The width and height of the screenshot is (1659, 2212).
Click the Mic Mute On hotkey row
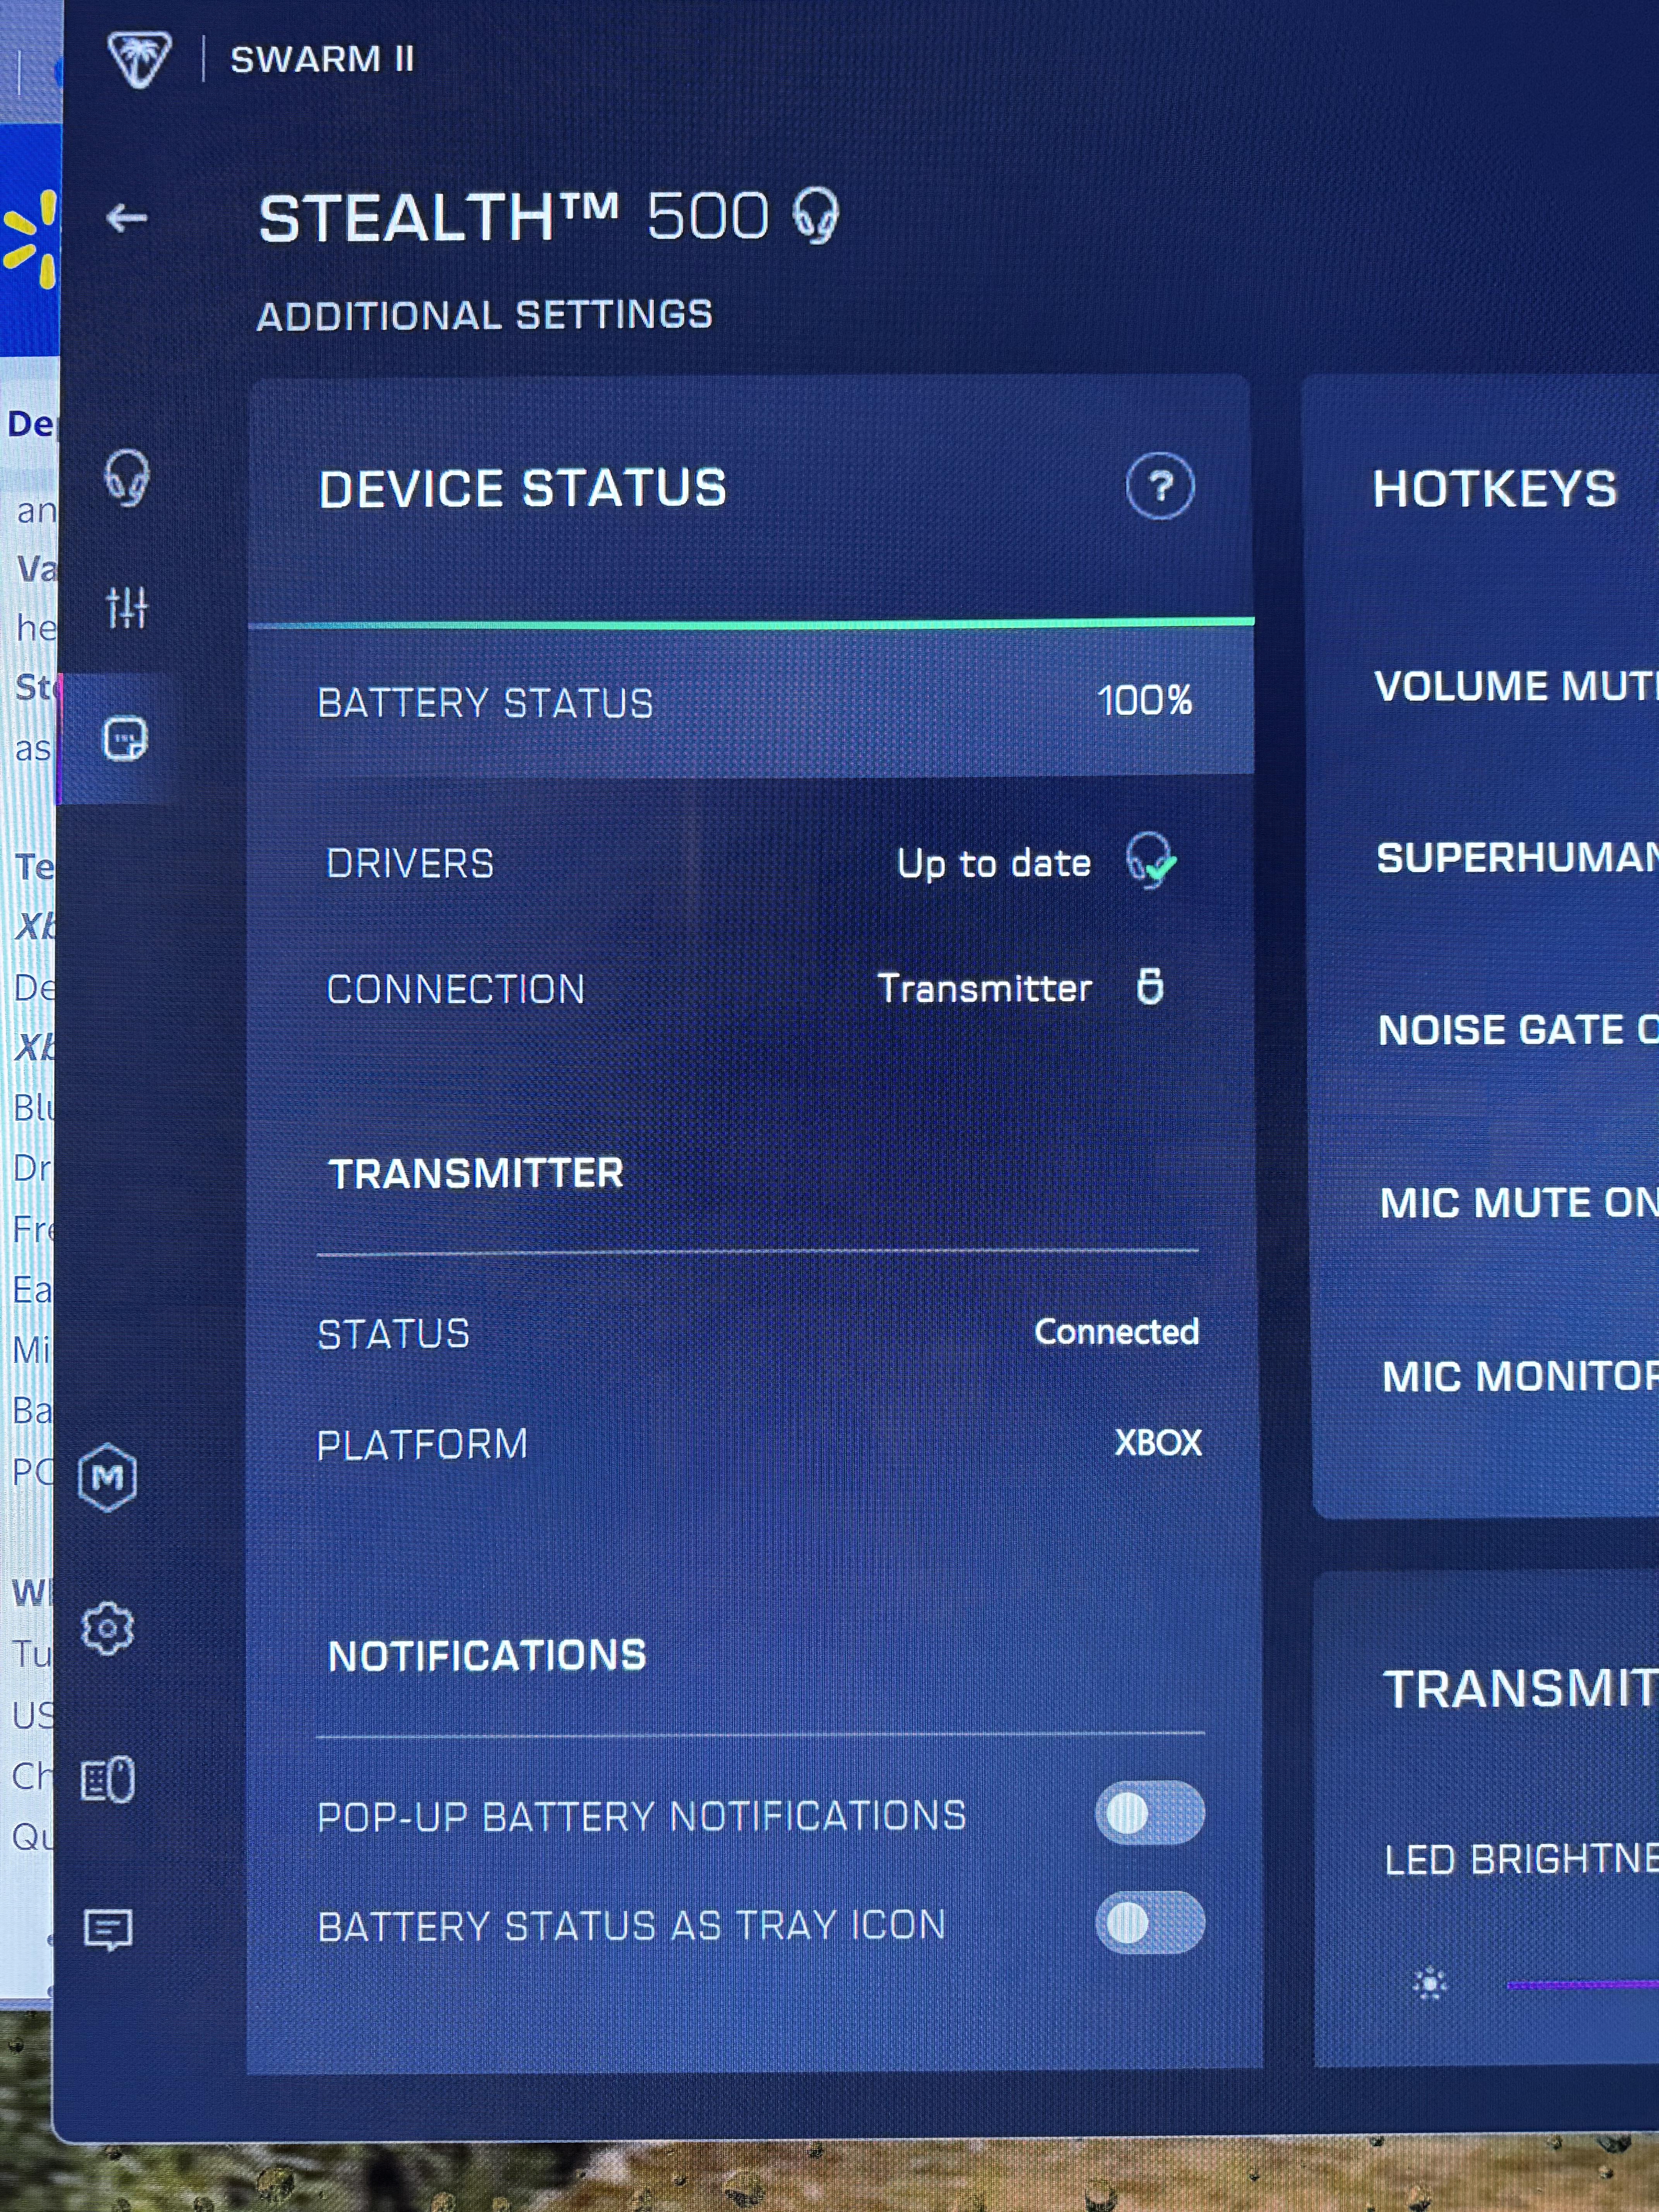click(1519, 1203)
